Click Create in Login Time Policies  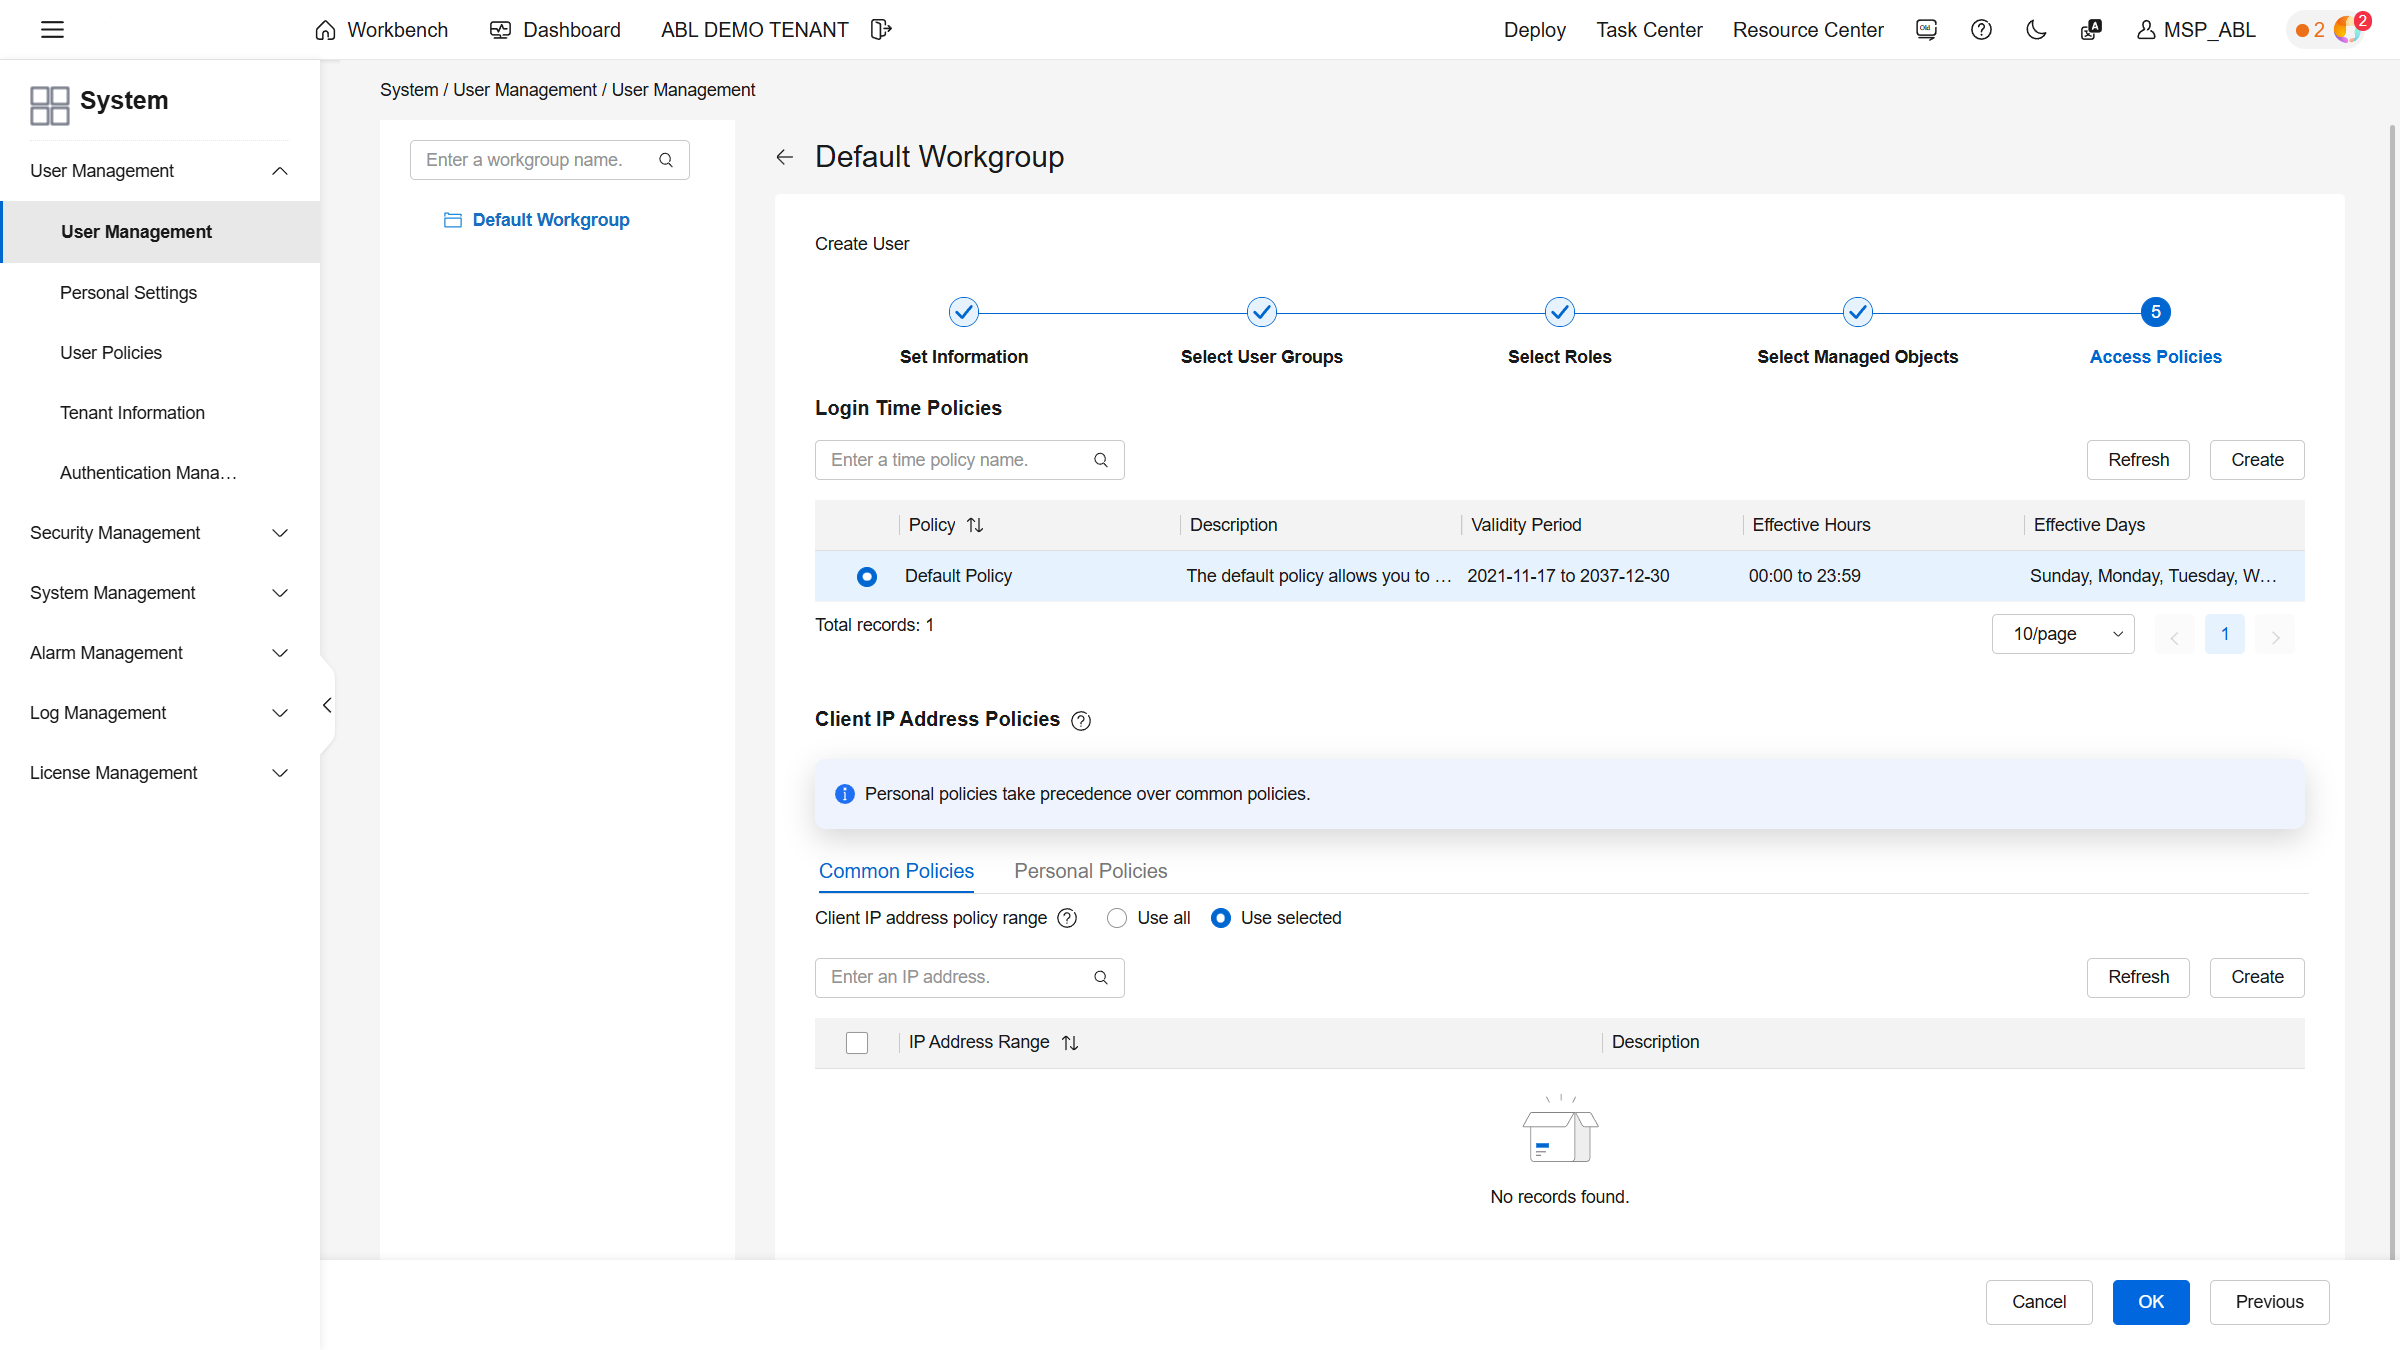2257,460
